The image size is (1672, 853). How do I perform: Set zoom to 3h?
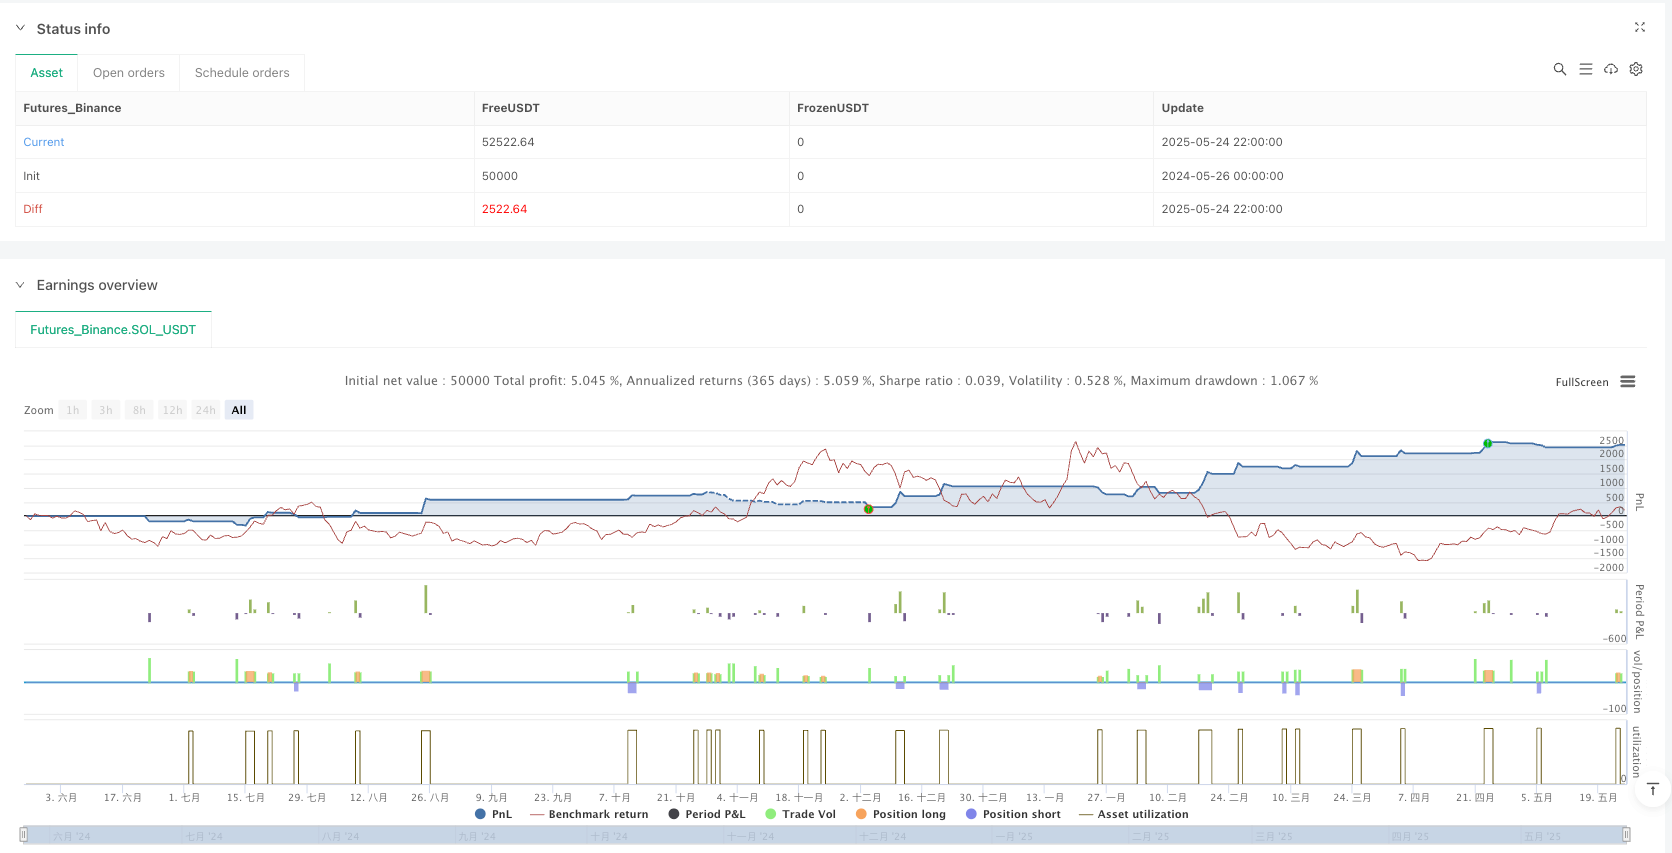(106, 410)
